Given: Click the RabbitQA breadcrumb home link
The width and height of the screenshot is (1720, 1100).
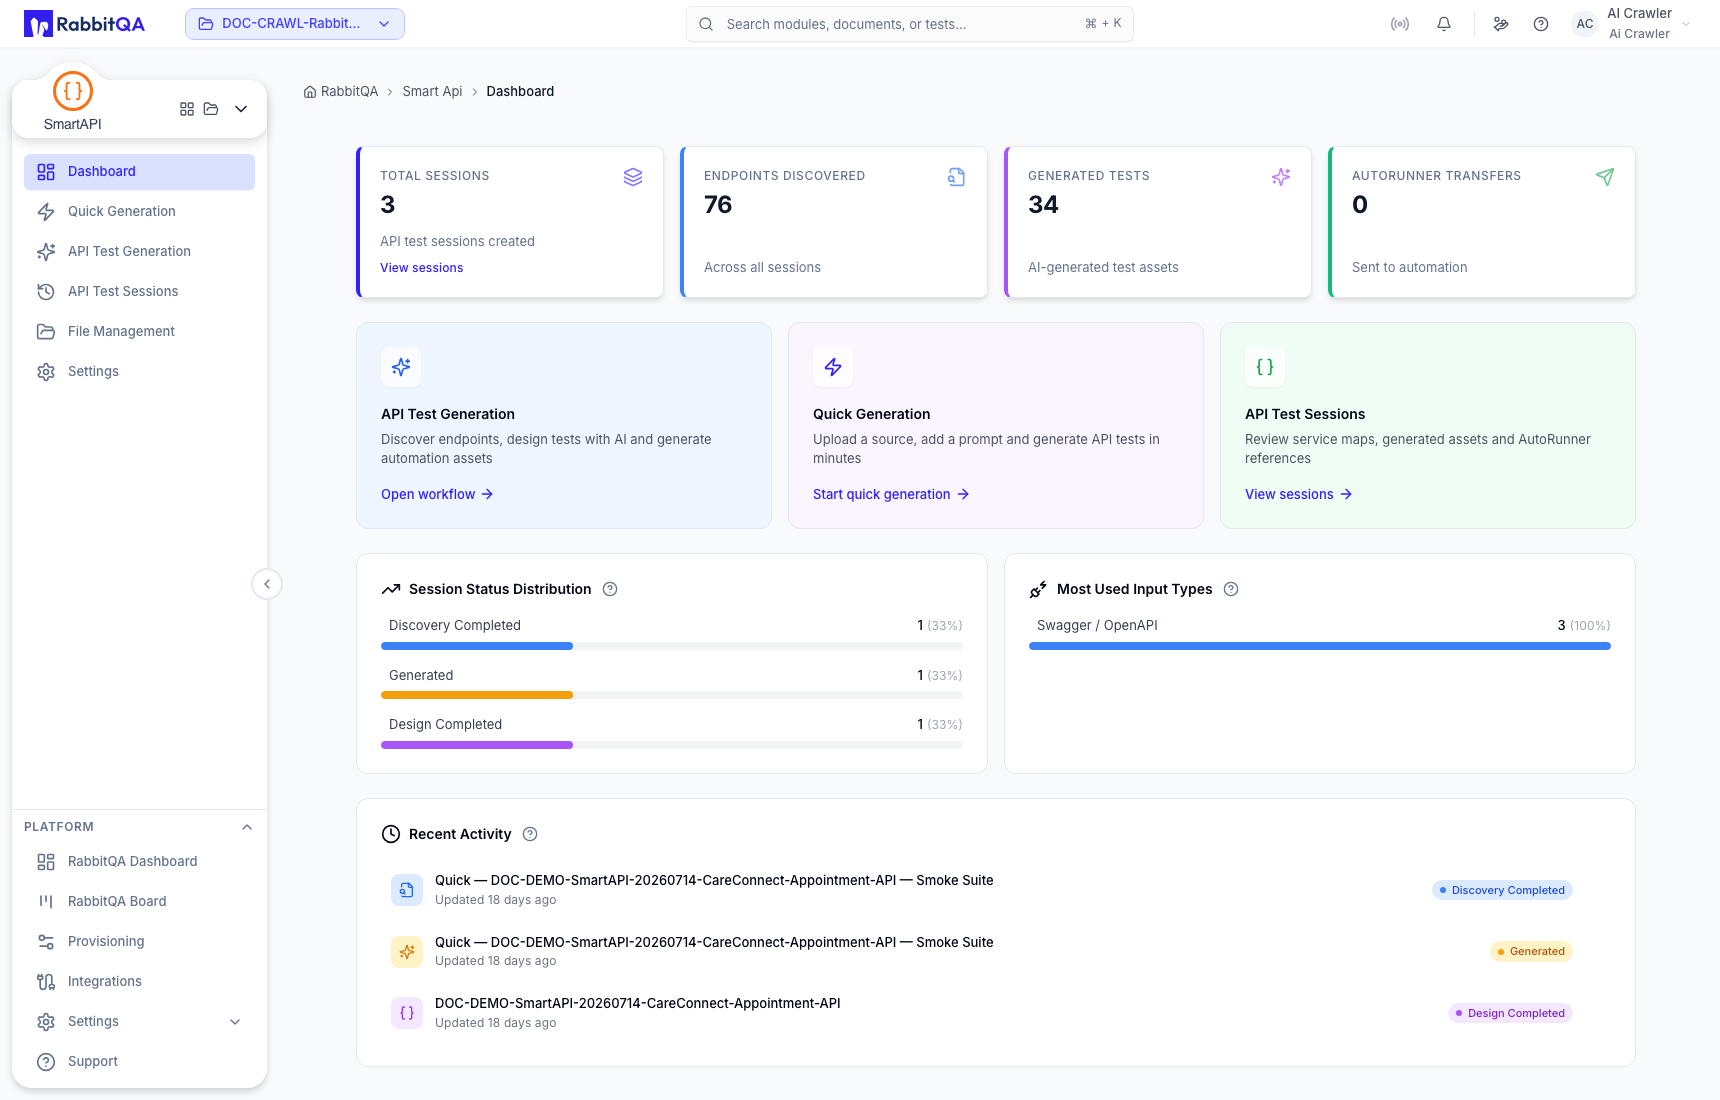Looking at the screenshot, I should pos(341,92).
